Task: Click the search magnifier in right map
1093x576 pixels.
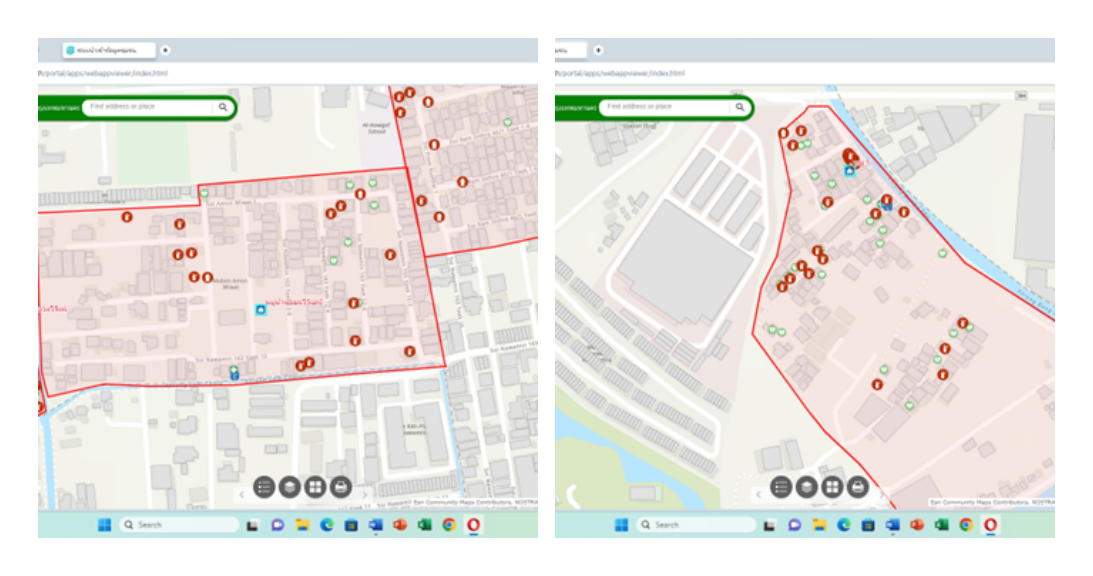Action: (740, 106)
